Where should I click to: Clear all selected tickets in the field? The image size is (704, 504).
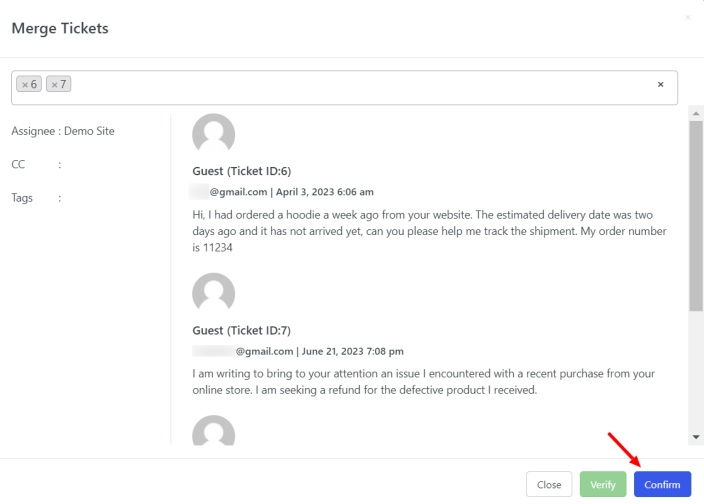point(660,85)
